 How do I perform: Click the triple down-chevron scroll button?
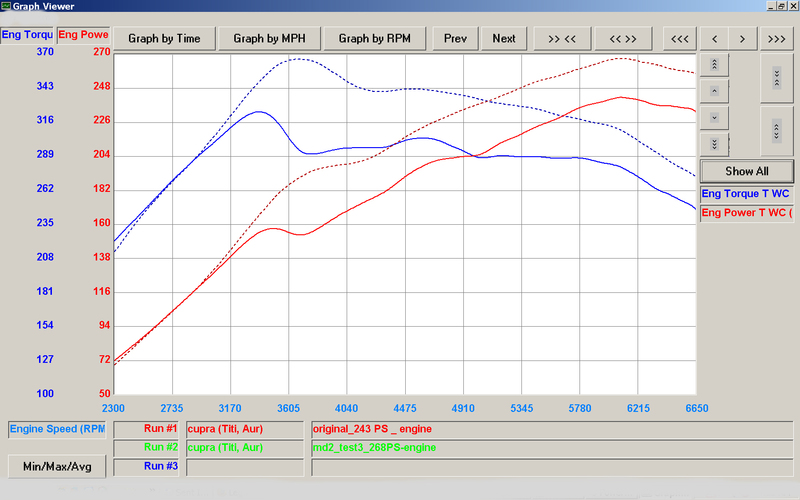click(714, 144)
